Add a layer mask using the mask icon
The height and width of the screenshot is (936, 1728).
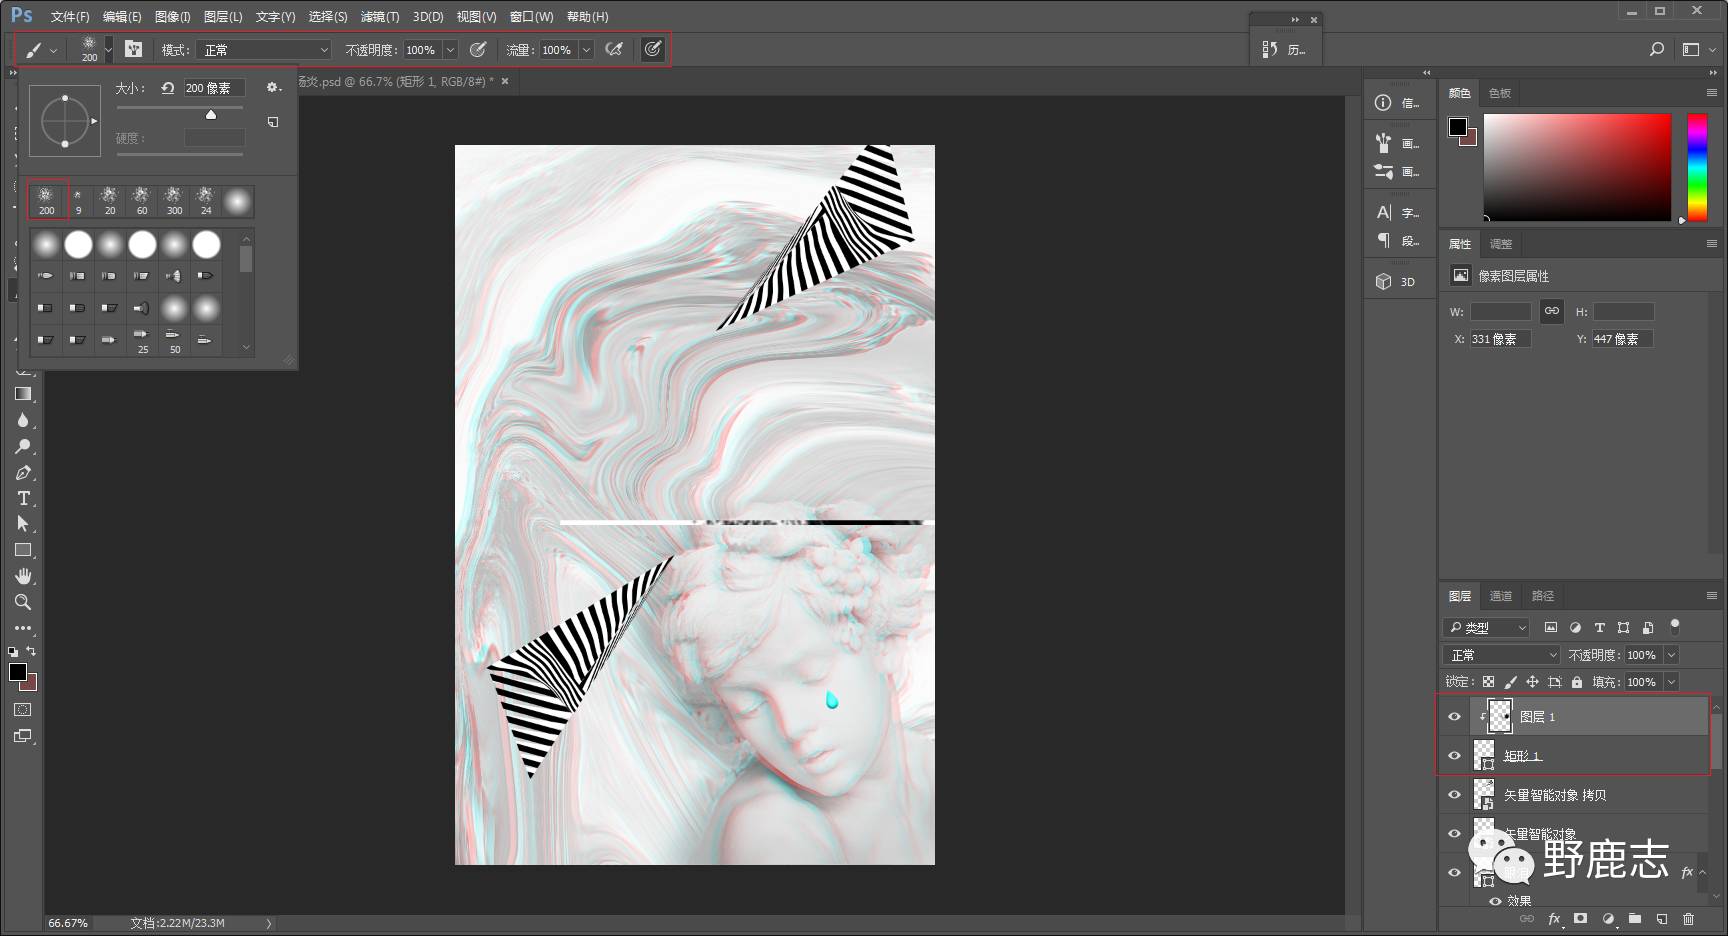coord(1580,919)
